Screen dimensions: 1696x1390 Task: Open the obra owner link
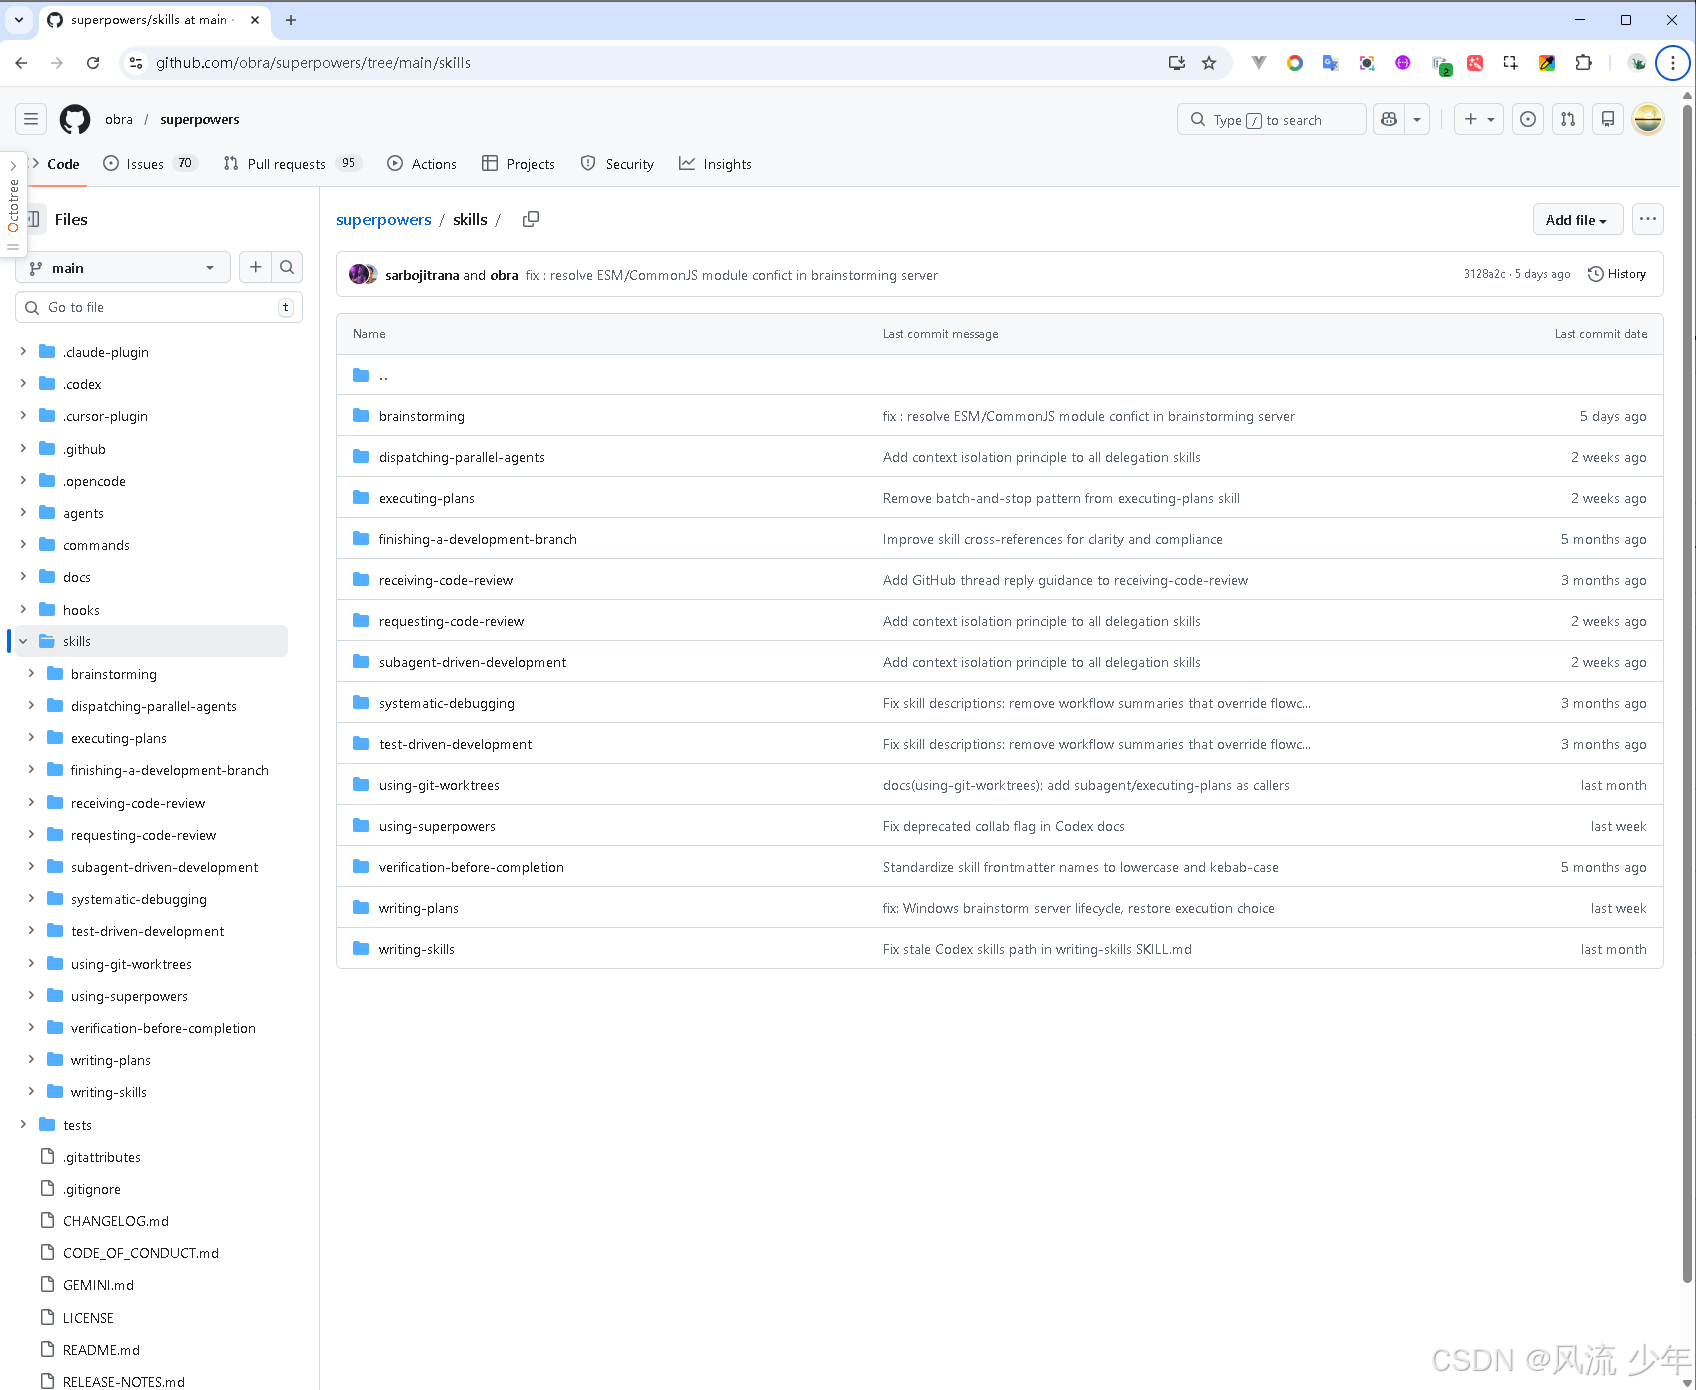coord(119,119)
